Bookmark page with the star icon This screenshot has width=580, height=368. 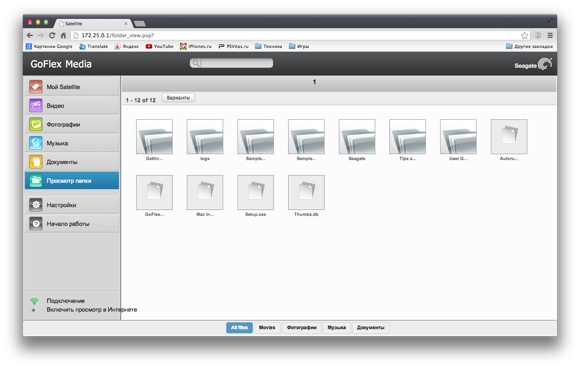pyautogui.click(x=525, y=36)
